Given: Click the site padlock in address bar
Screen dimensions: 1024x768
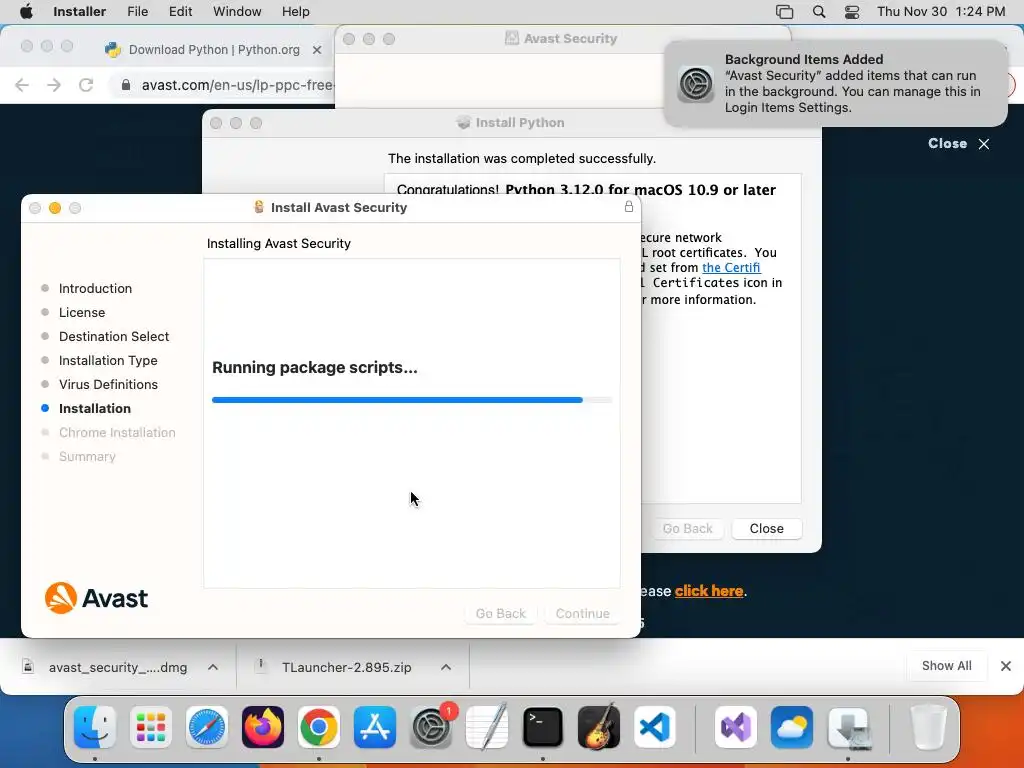Looking at the screenshot, I should [x=126, y=85].
